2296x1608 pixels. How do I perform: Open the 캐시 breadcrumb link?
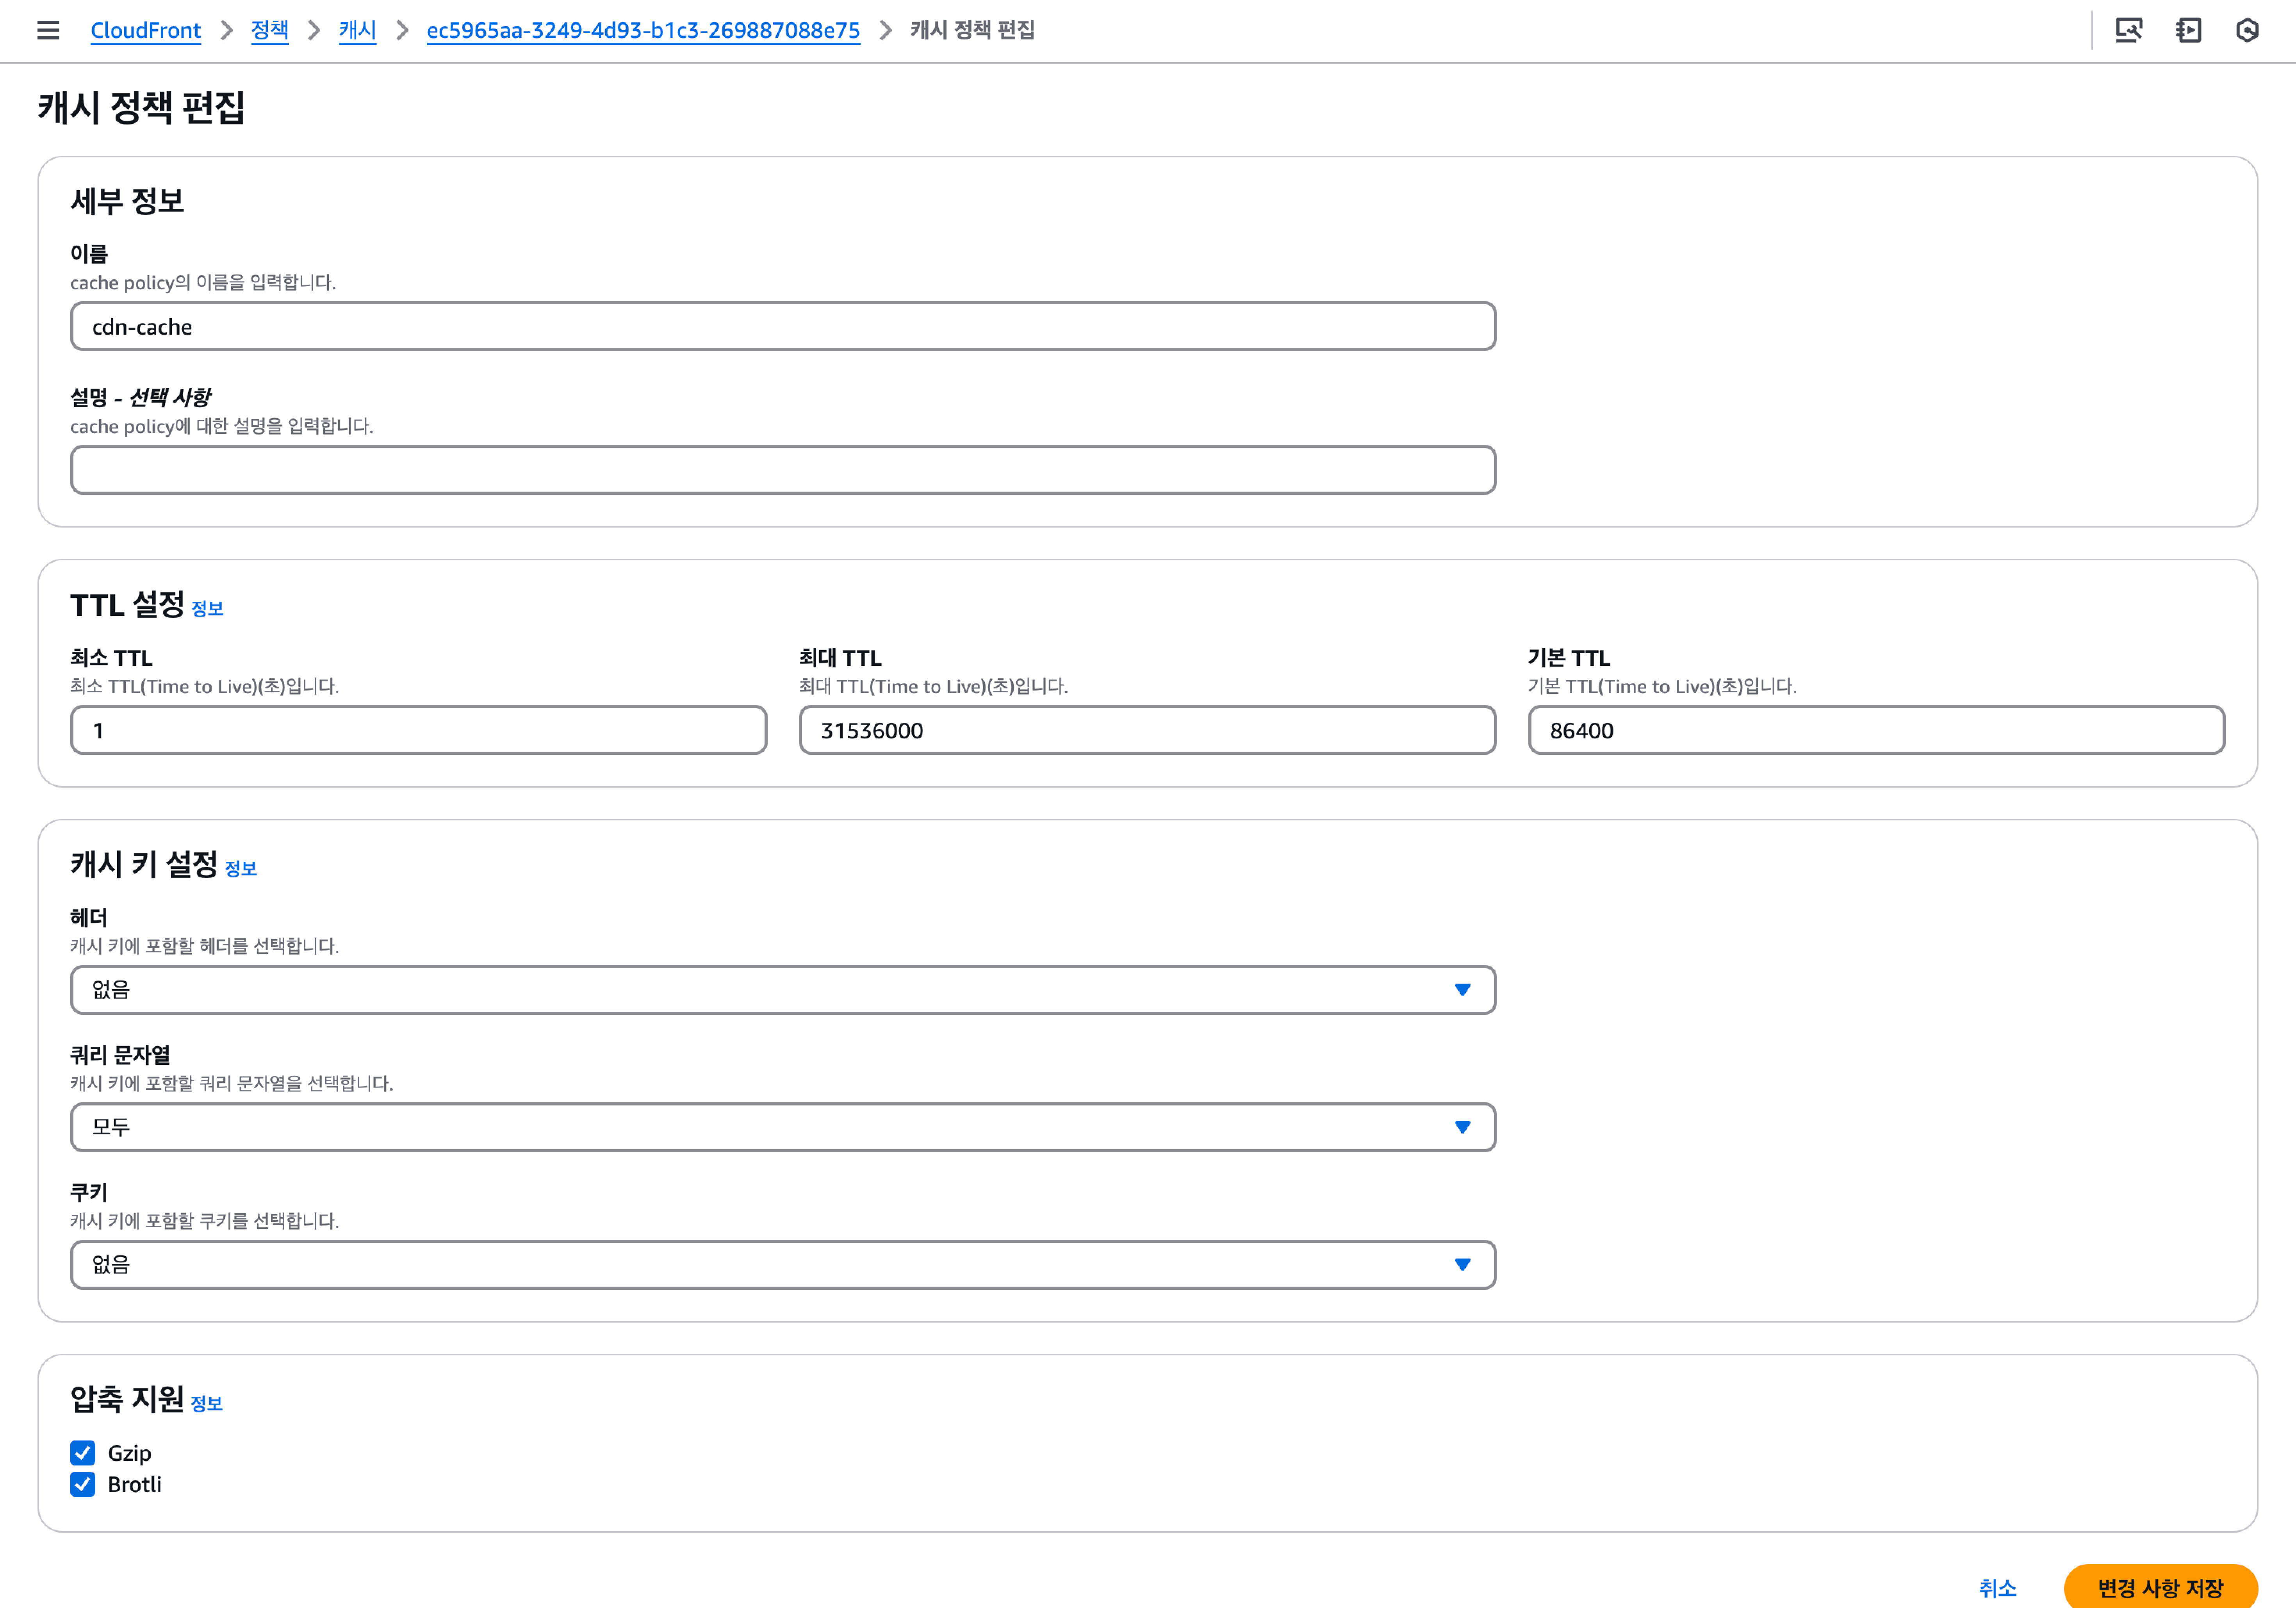[x=357, y=30]
